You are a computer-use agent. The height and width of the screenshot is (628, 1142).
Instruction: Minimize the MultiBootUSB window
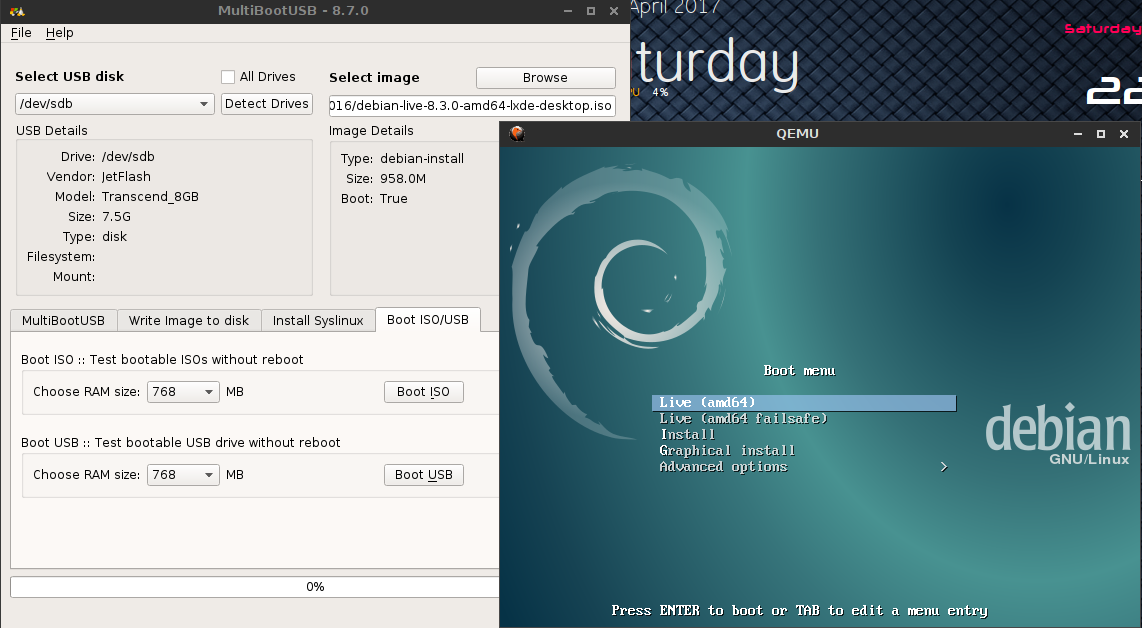pyautogui.click(x=568, y=11)
